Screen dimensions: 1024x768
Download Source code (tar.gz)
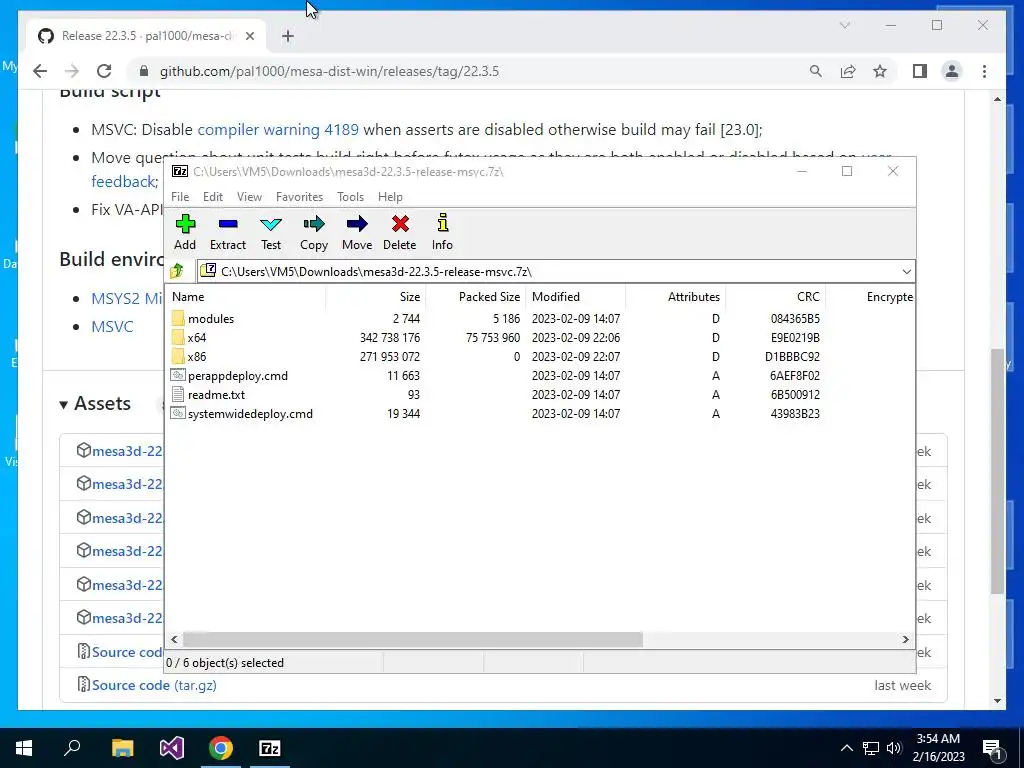pos(154,685)
